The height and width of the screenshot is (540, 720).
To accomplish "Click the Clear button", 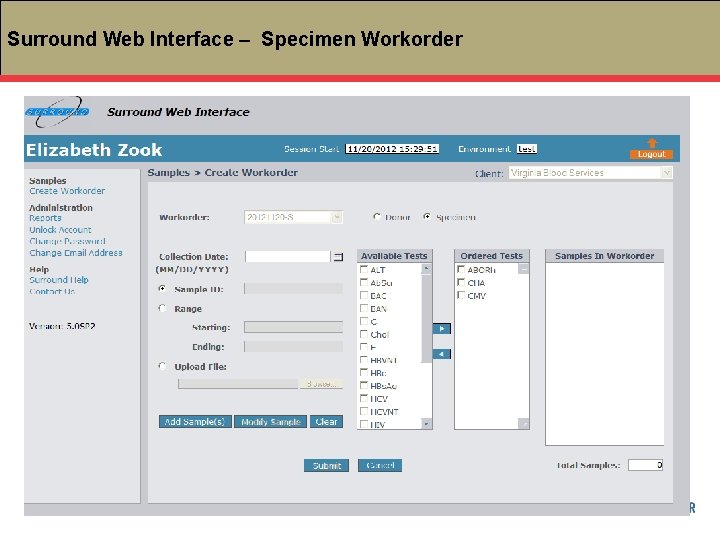I will point(326,422).
